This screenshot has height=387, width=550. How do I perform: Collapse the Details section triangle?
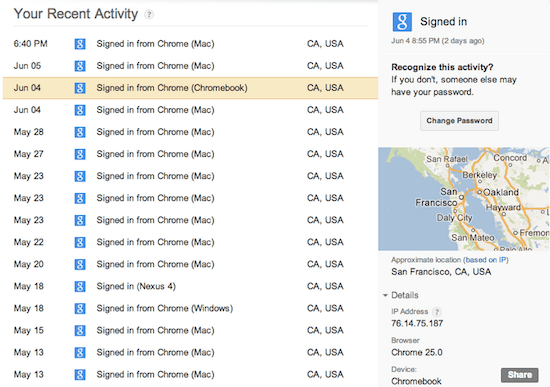click(x=385, y=295)
